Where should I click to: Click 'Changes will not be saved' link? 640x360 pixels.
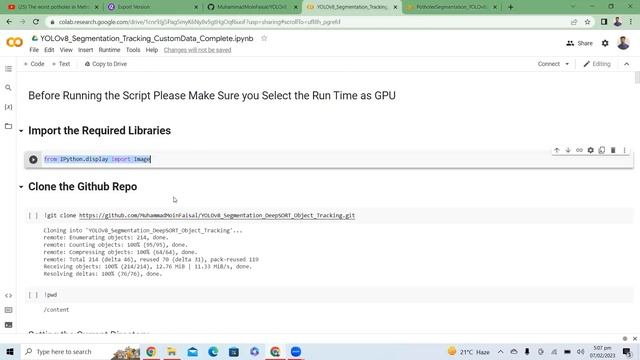coord(198,50)
